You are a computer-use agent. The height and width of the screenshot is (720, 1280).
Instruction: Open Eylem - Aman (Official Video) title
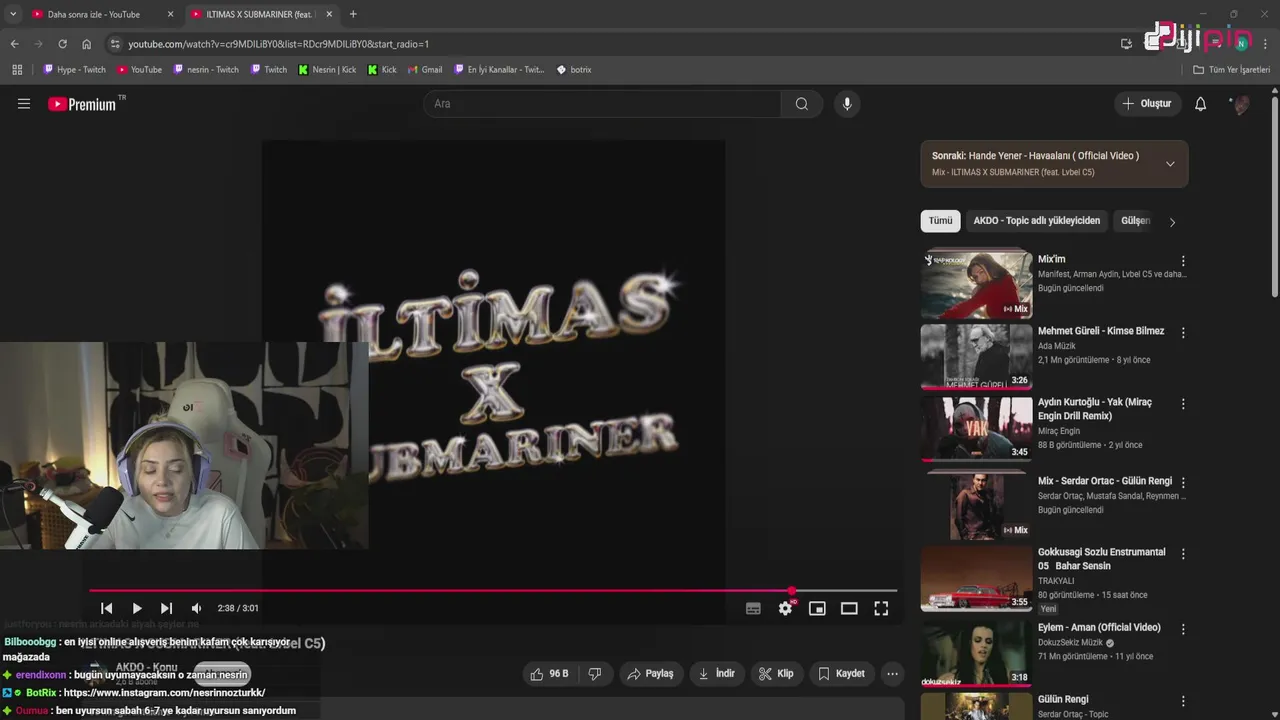1099,628
